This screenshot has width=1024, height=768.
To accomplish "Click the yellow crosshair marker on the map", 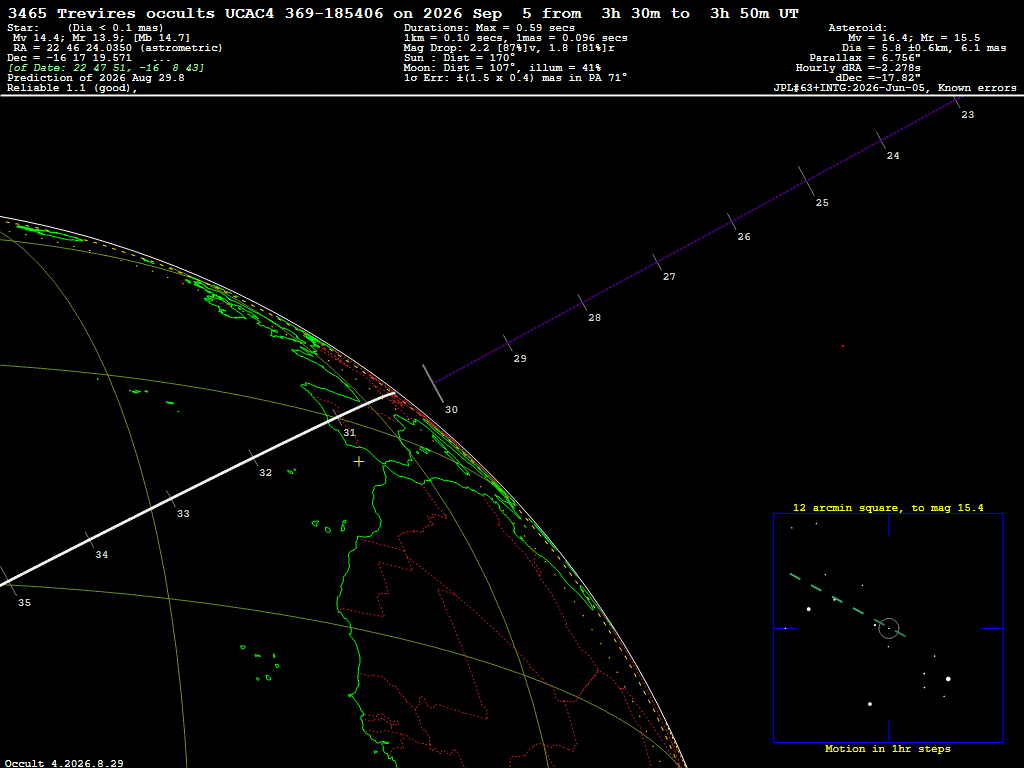I will (359, 462).
